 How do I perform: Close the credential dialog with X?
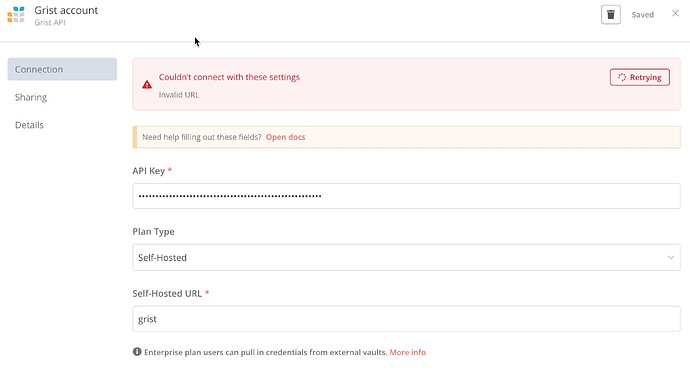(675, 14)
